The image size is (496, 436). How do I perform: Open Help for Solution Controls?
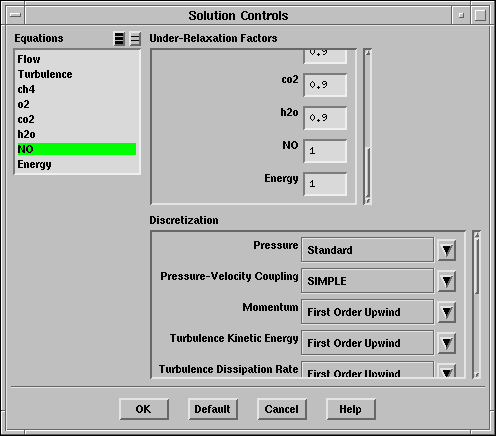click(351, 409)
